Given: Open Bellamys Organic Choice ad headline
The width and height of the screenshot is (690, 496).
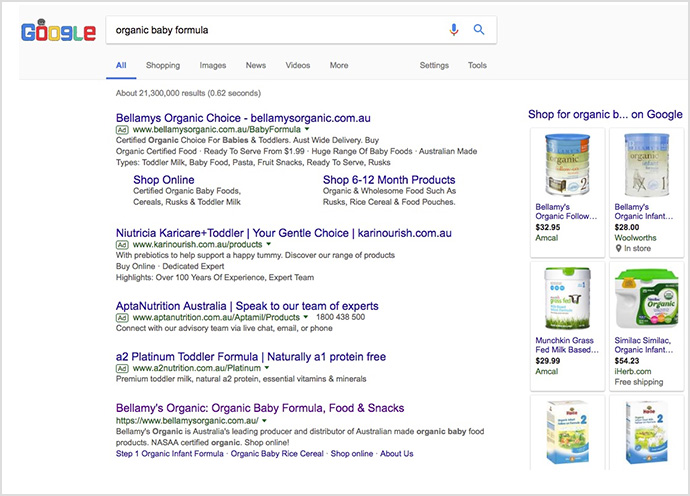Looking at the screenshot, I should point(243,118).
